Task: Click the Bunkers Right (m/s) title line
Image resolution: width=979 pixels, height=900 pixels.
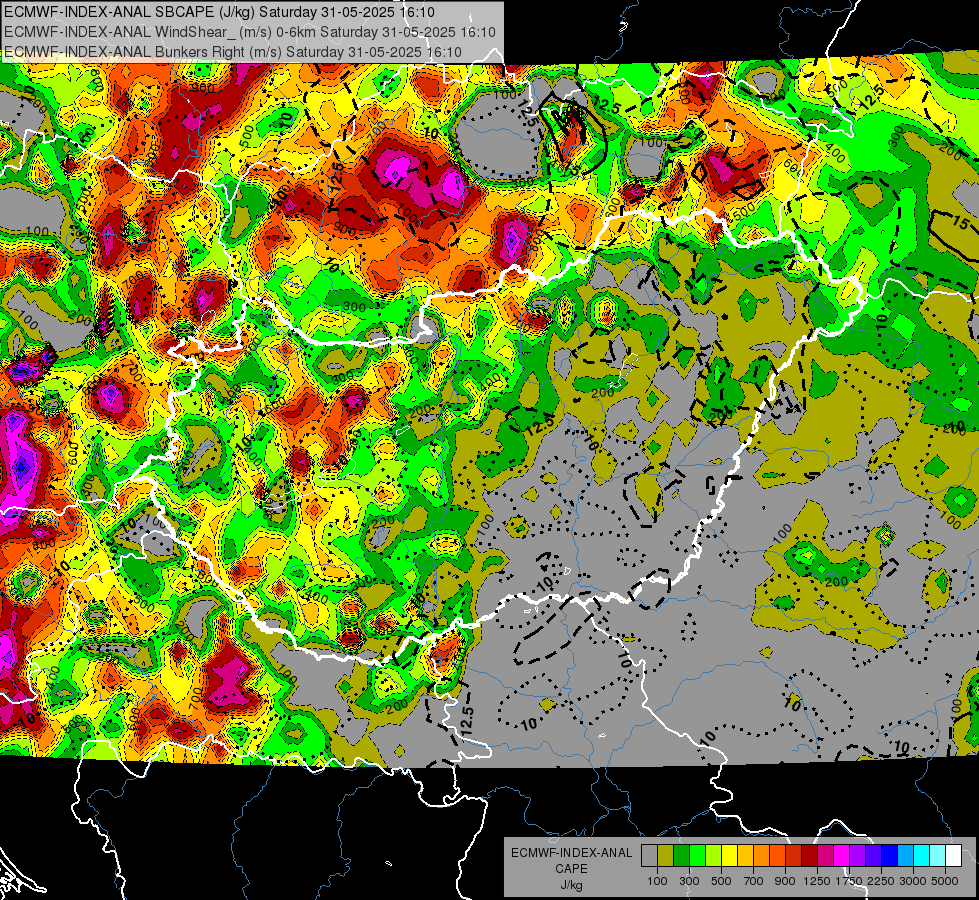Action: point(233,52)
